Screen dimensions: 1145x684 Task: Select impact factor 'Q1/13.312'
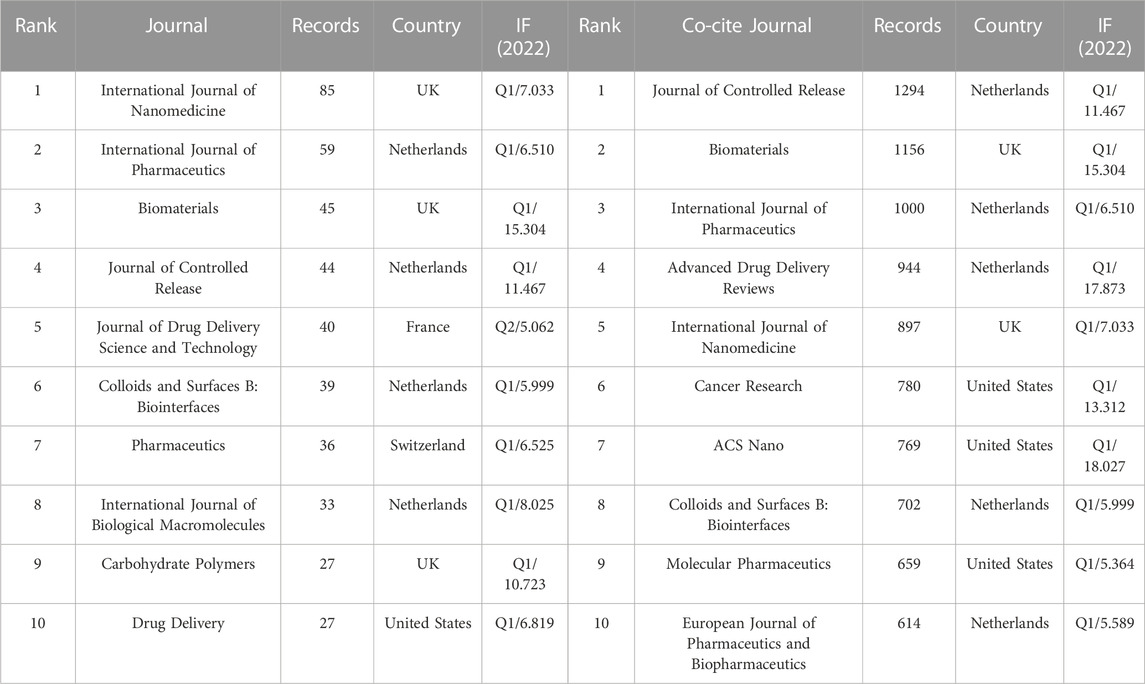point(1104,396)
